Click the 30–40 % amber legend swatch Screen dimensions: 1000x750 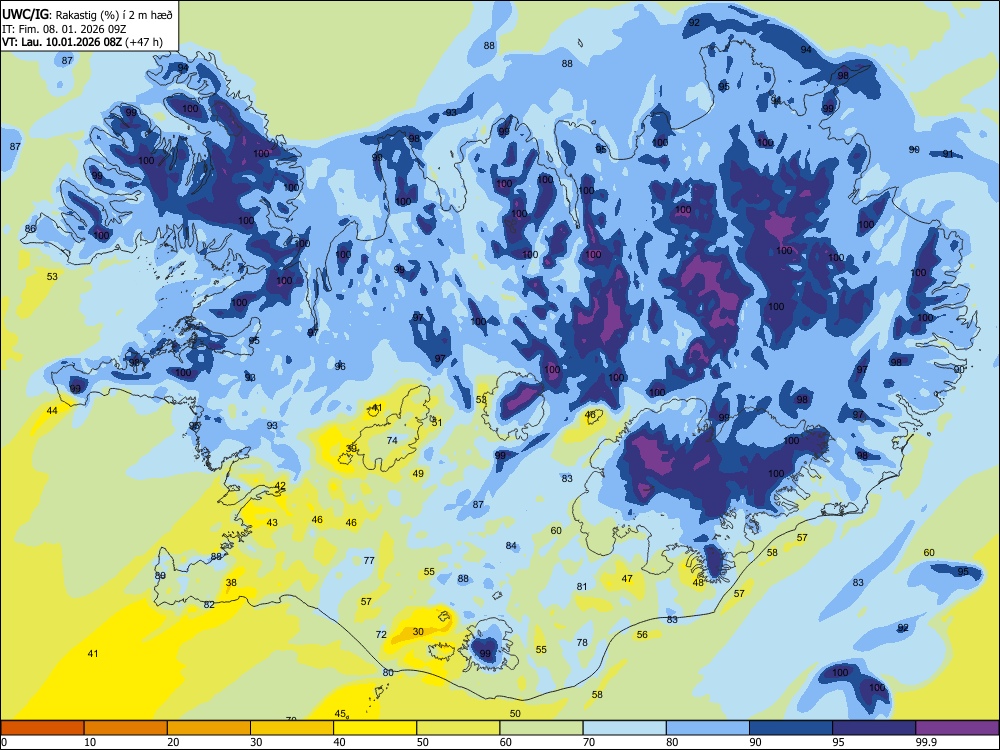pyautogui.click(x=292, y=728)
